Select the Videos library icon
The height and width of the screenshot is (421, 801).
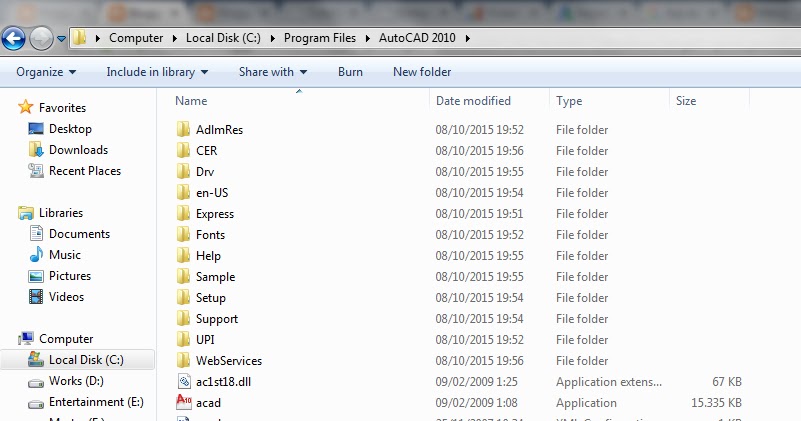pos(36,296)
